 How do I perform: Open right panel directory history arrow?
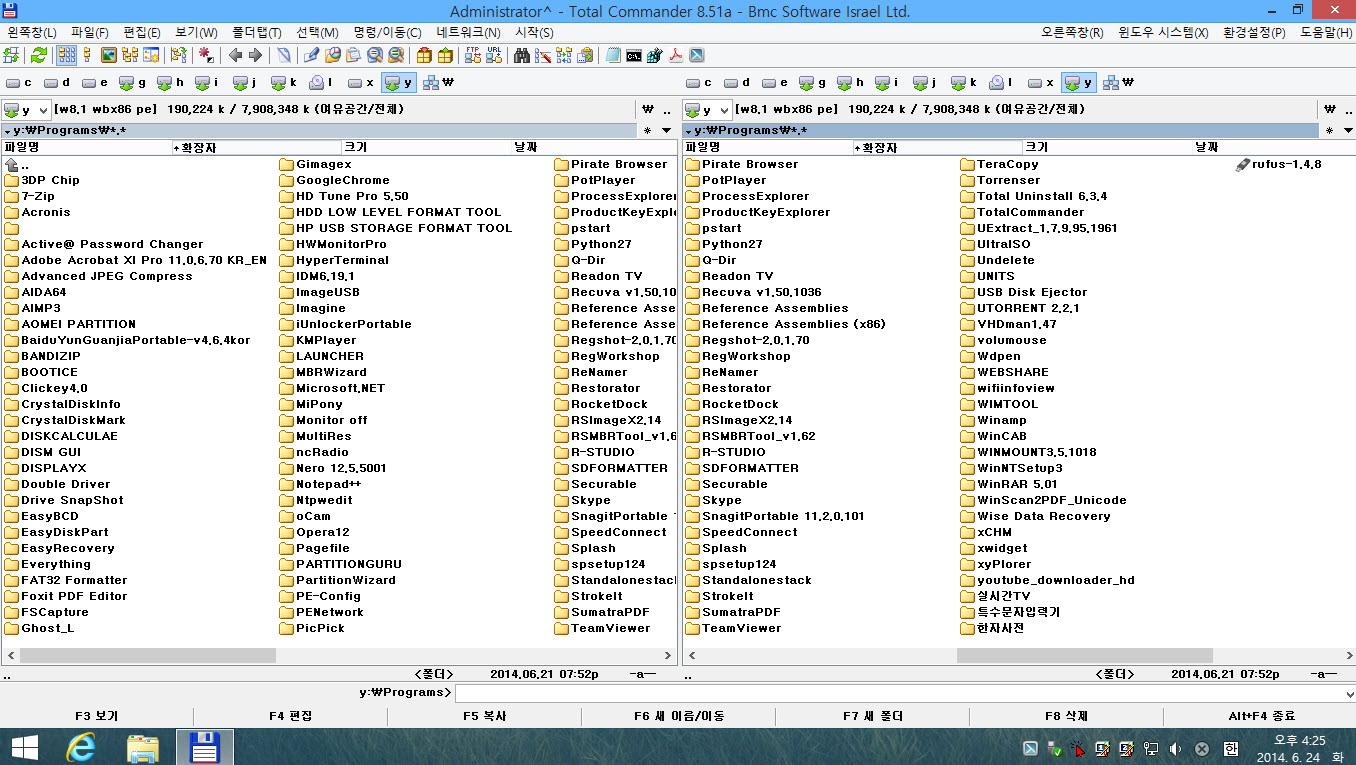coord(1349,131)
